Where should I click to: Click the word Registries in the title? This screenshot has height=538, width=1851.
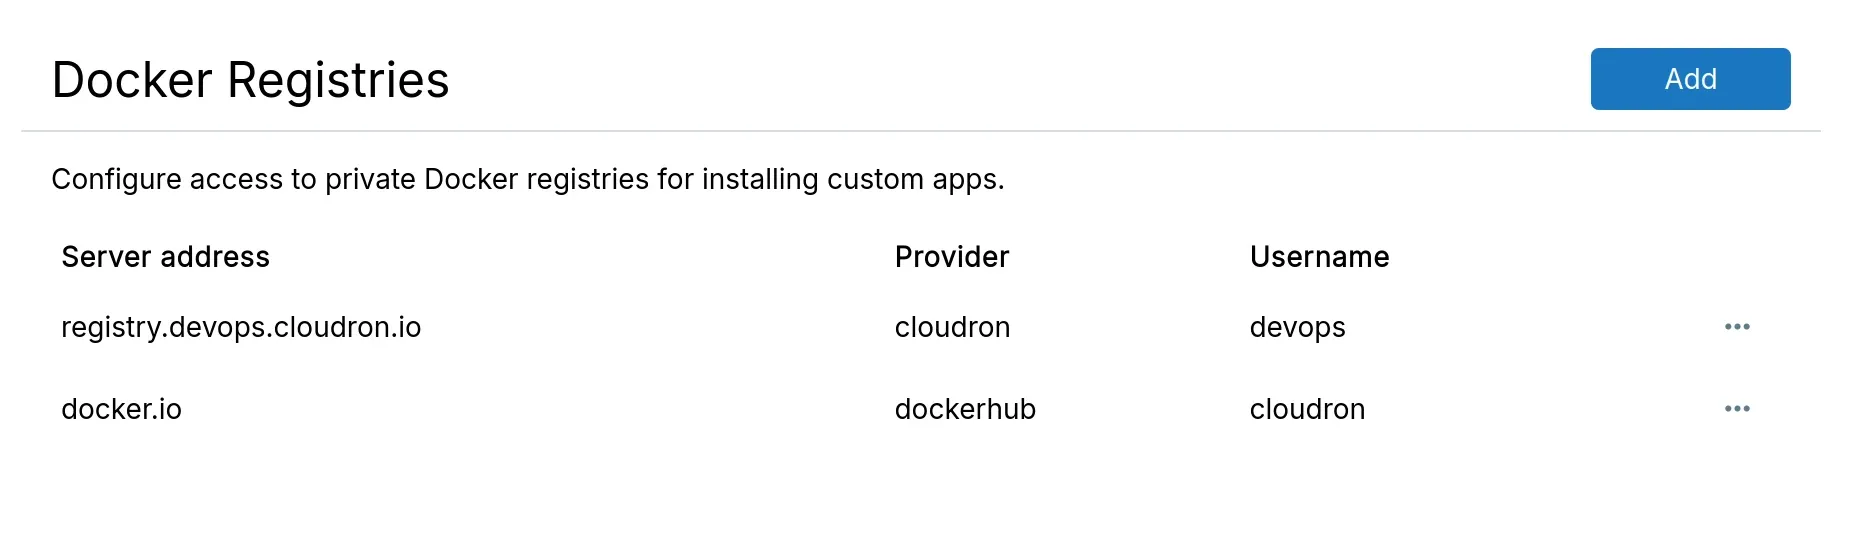(x=338, y=80)
